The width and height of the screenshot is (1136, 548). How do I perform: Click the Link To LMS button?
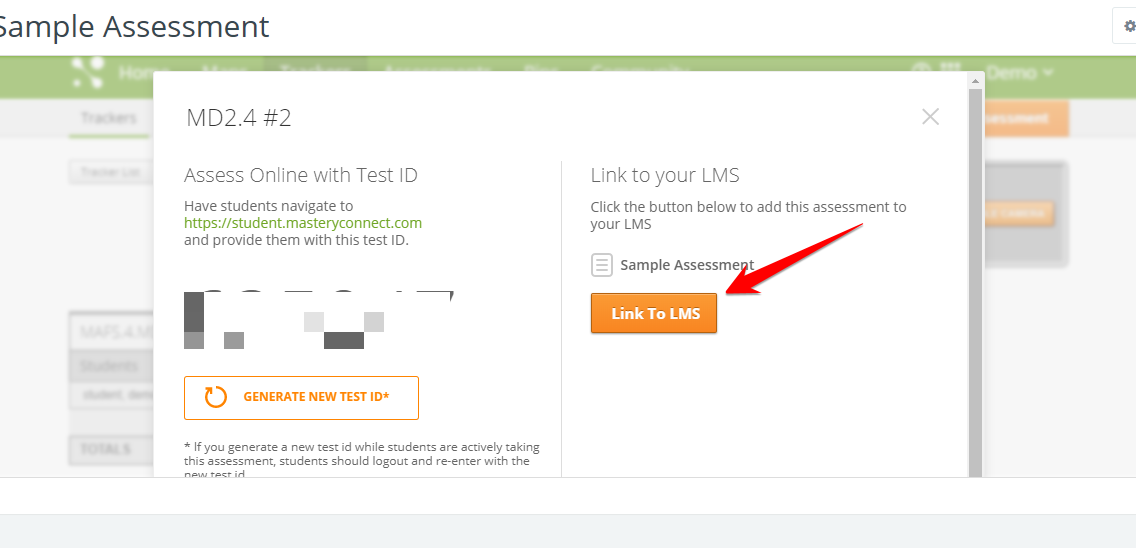654,313
